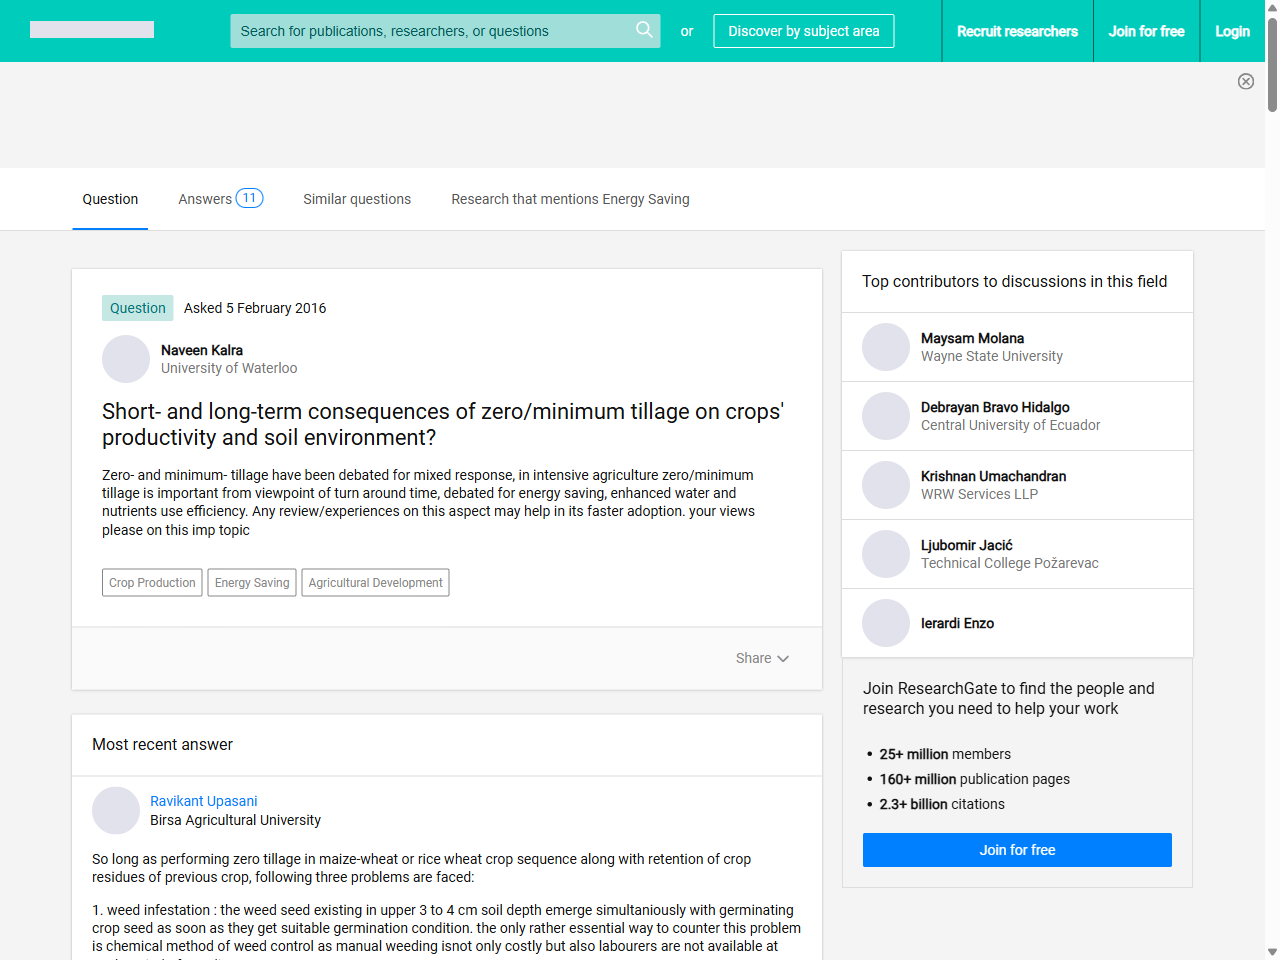Click Asked 5 February 2016 text
The image size is (1280, 960).
tap(255, 308)
